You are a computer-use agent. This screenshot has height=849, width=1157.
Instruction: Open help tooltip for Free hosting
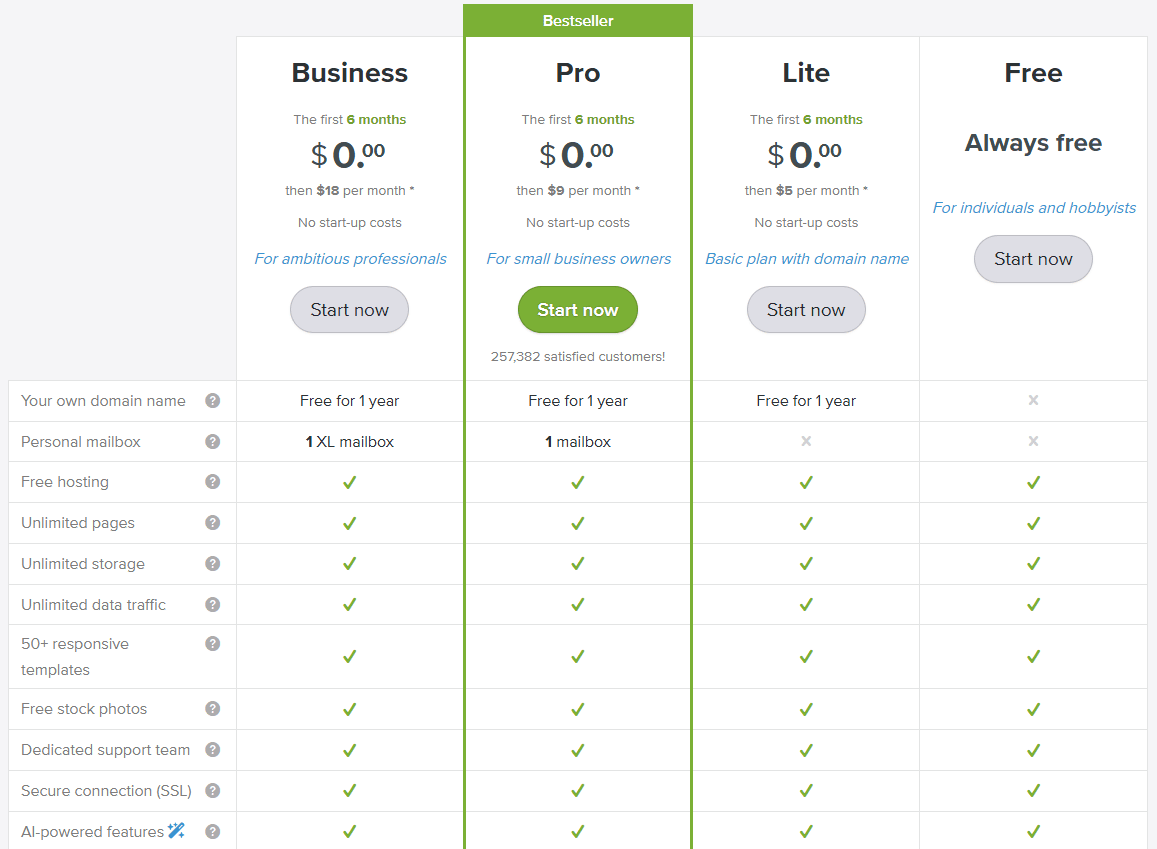pos(213,482)
